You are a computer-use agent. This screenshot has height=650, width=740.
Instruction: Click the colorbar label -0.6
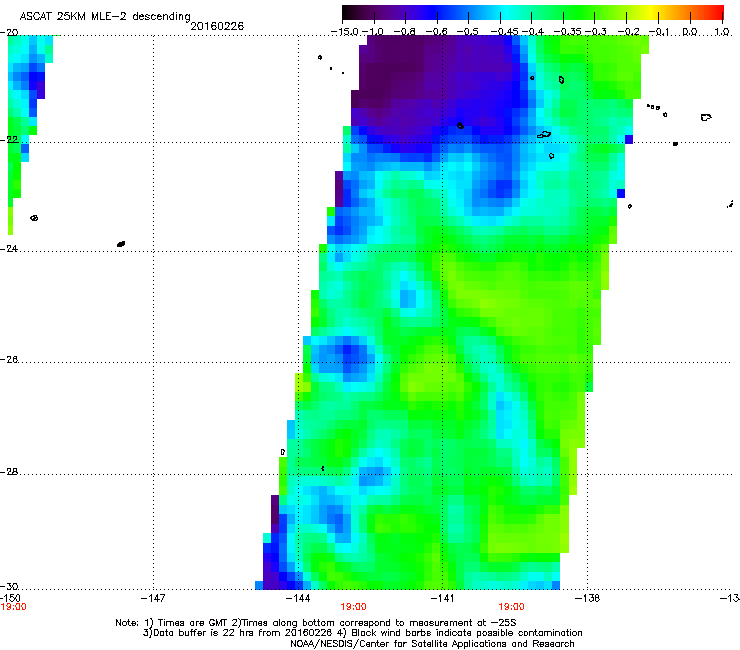click(436, 32)
